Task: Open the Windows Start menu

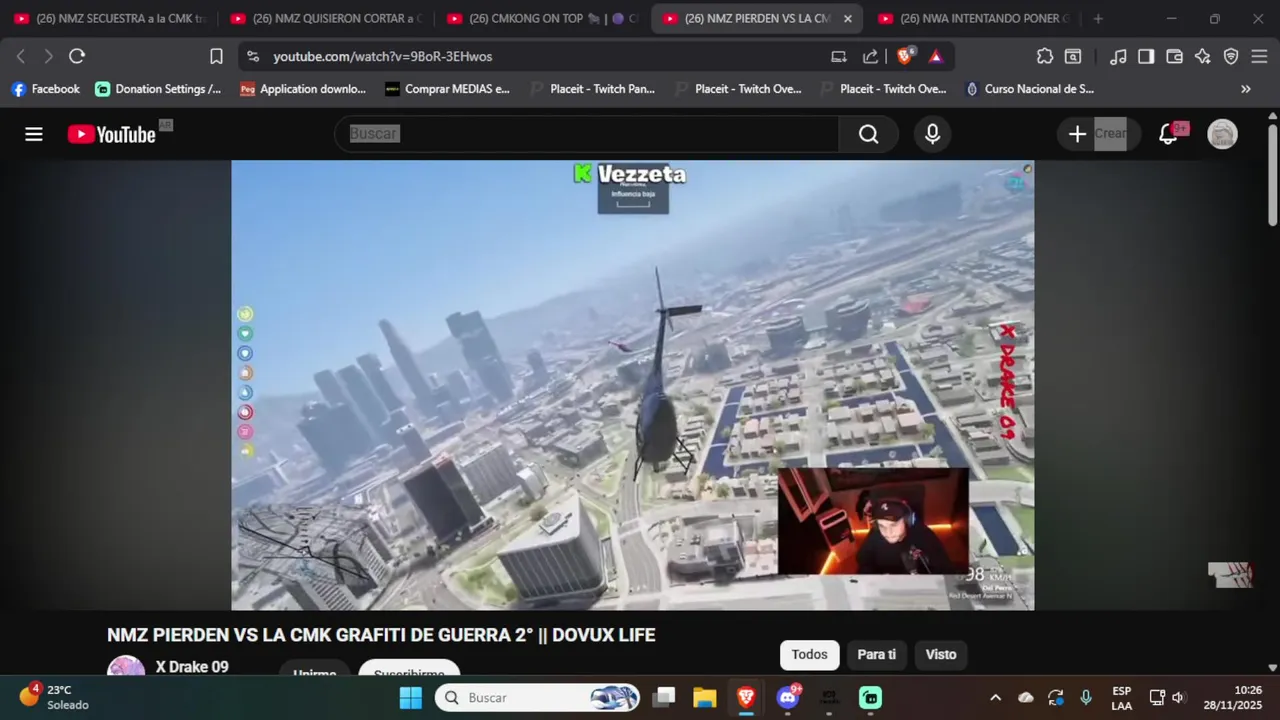Action: point(410,697)
